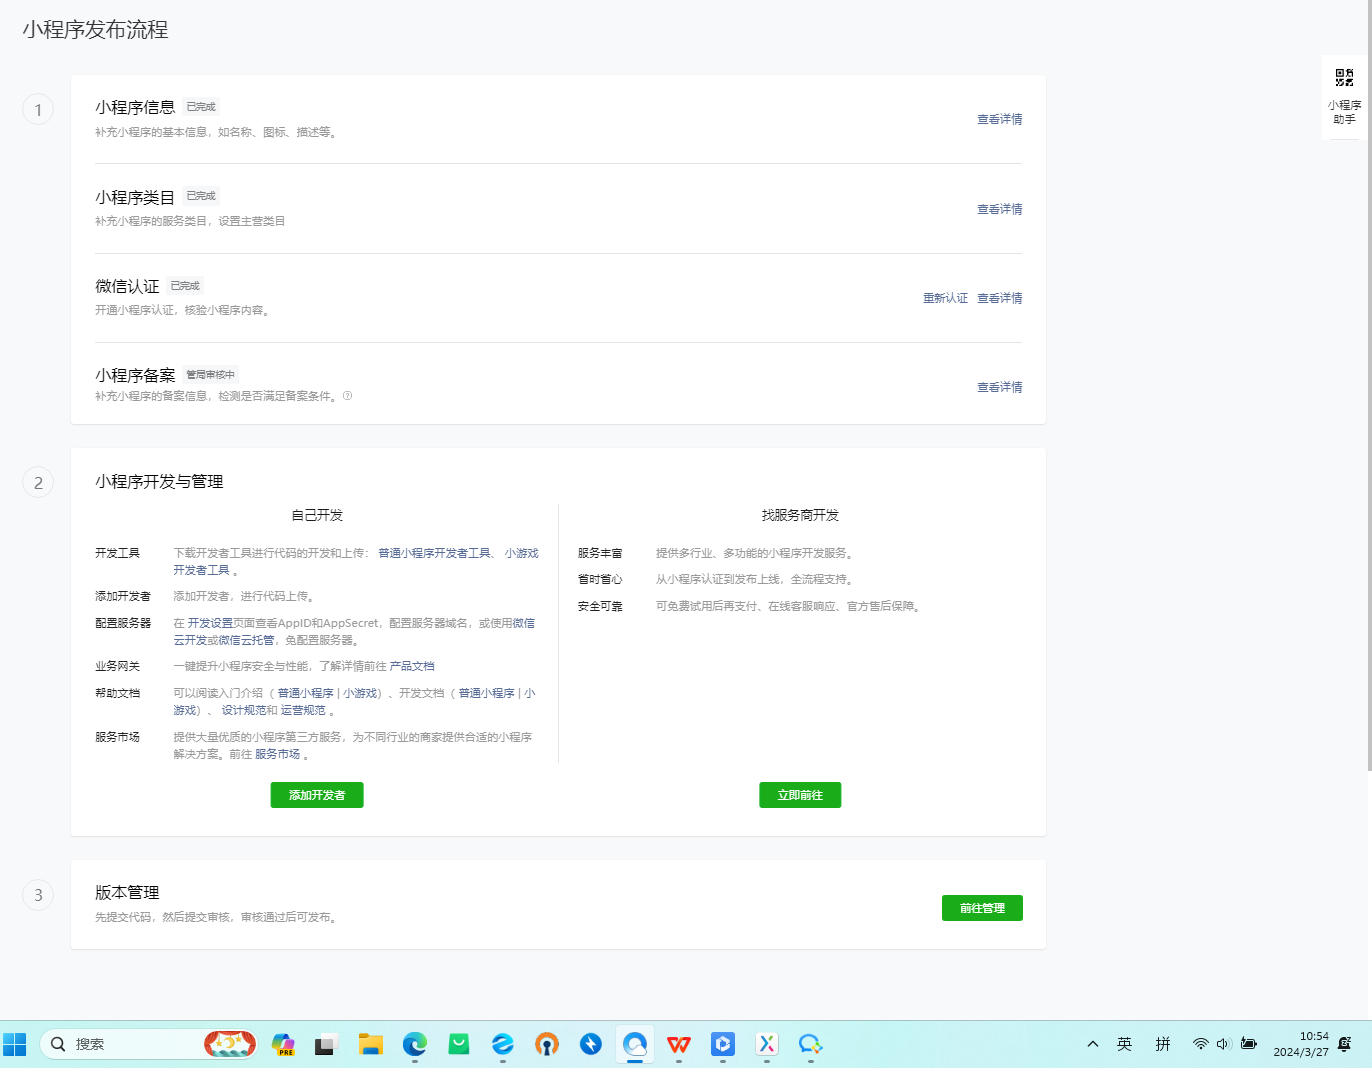Click 查看详情 in the 微信认证 row

point(999,298)
